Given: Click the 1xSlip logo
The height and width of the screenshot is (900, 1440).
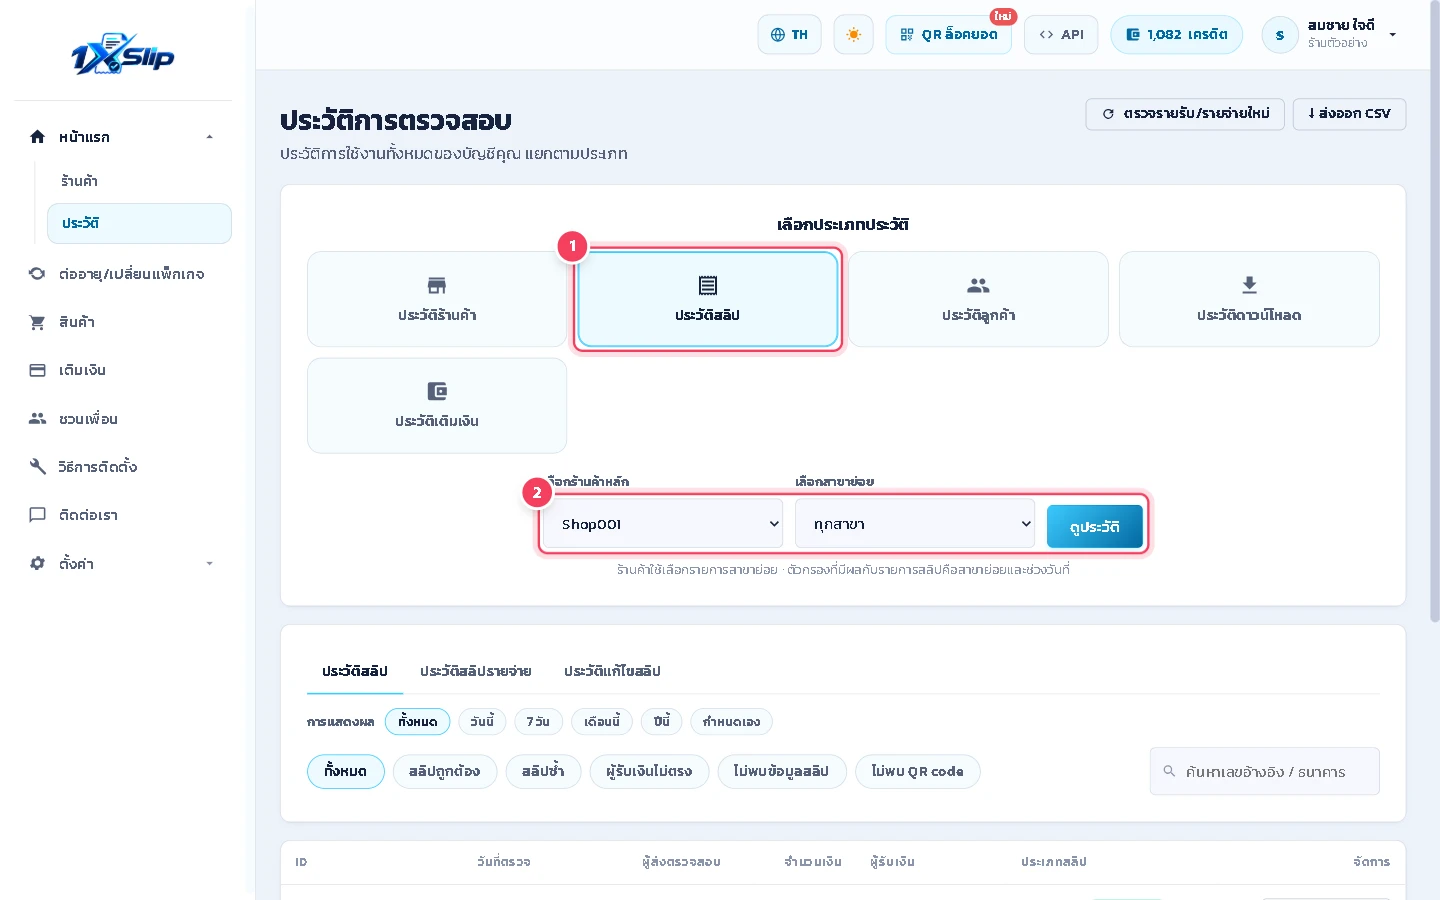Looking at the screenshot, I should point(122,55).
